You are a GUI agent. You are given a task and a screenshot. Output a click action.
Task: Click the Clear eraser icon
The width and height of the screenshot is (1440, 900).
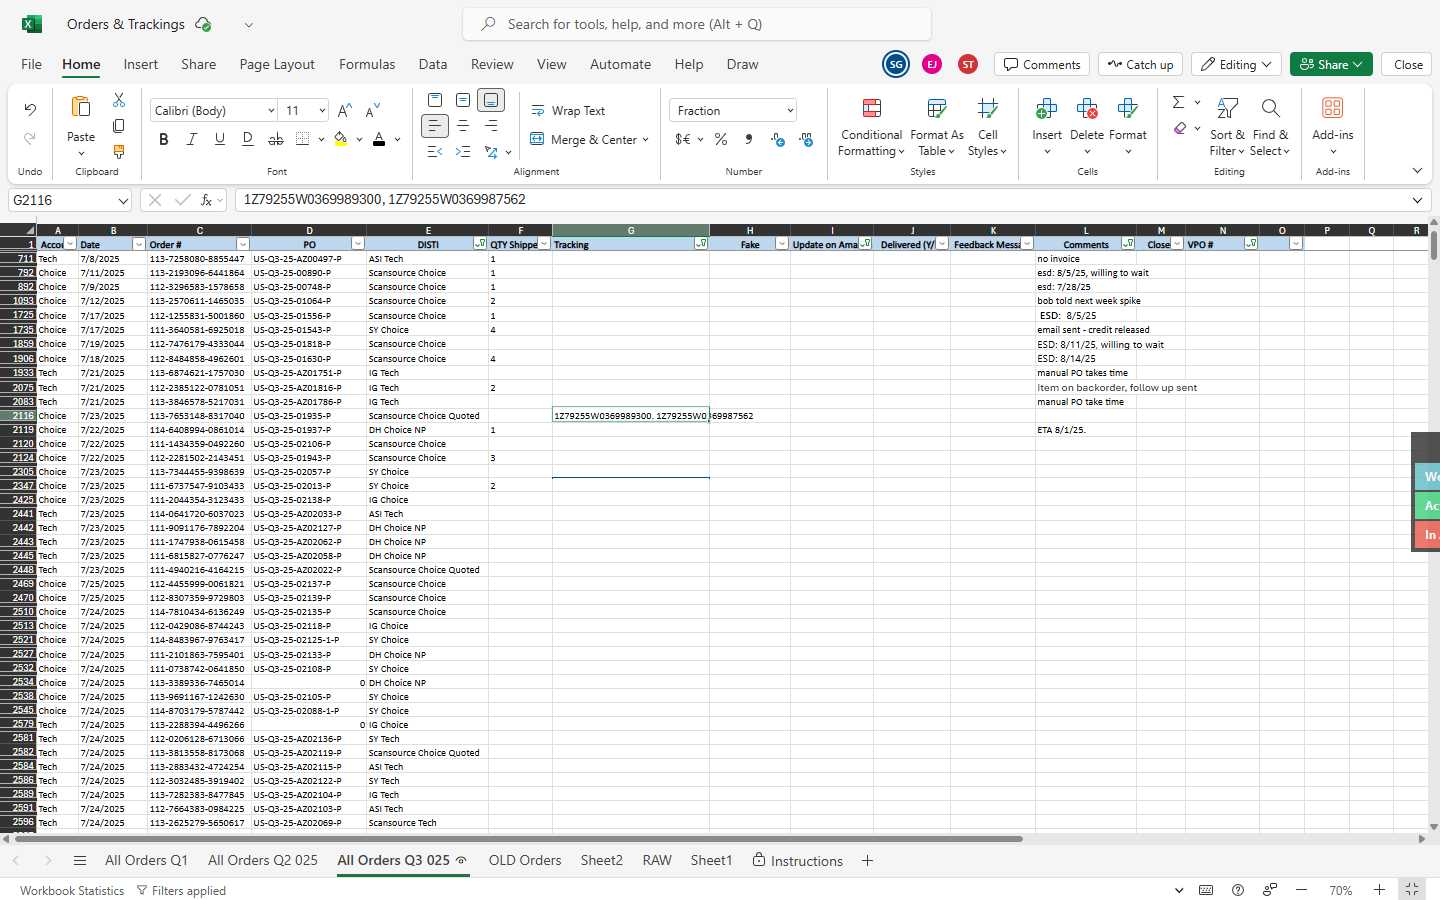pyautogui.click(x=1180, y=128)
